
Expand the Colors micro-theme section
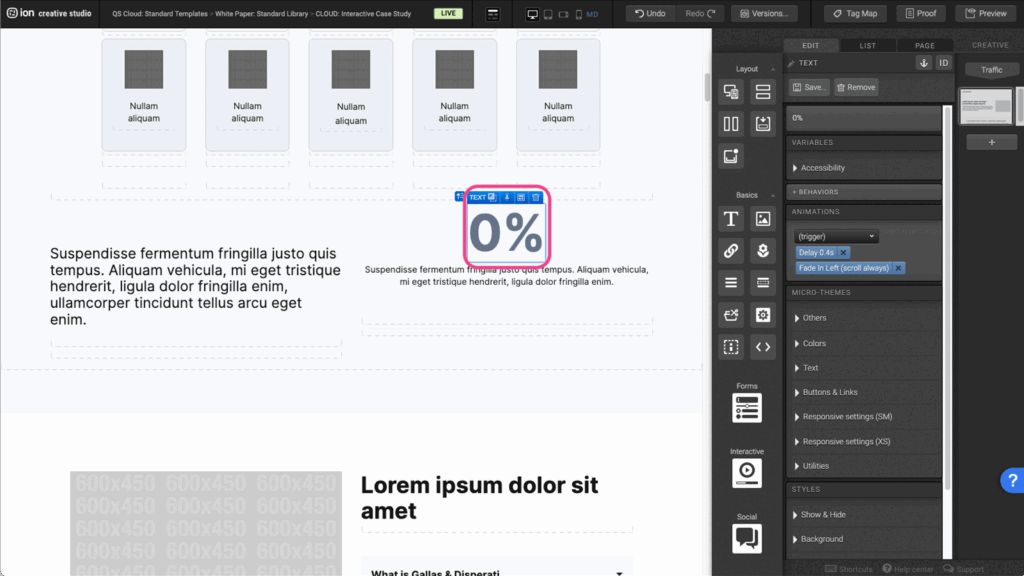[814, 343]
